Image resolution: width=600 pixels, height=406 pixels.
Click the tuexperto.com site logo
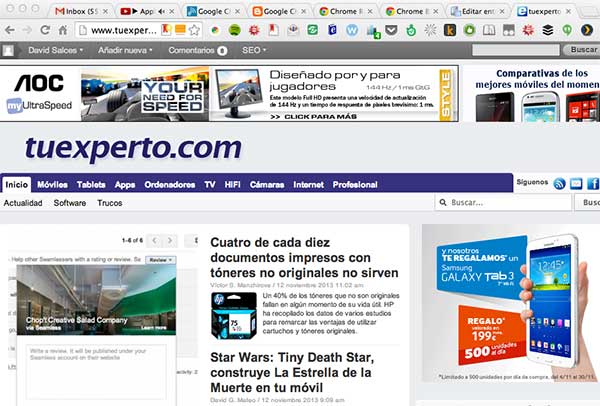pos(133,148)
